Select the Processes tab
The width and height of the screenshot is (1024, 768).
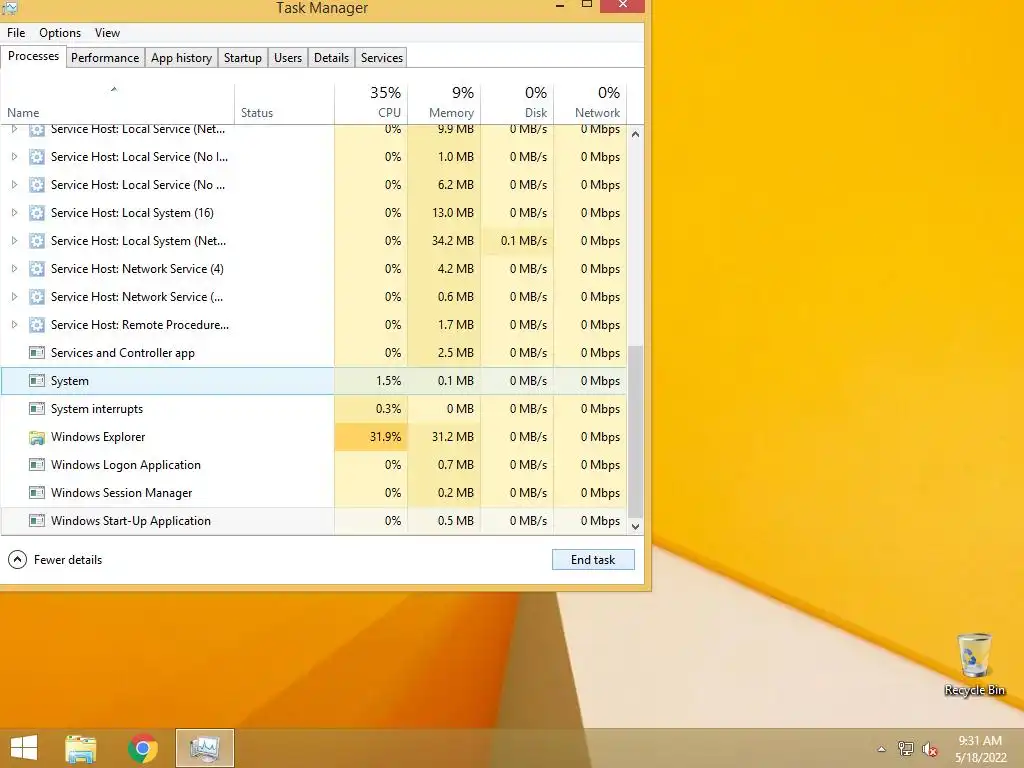click(33, 56)
